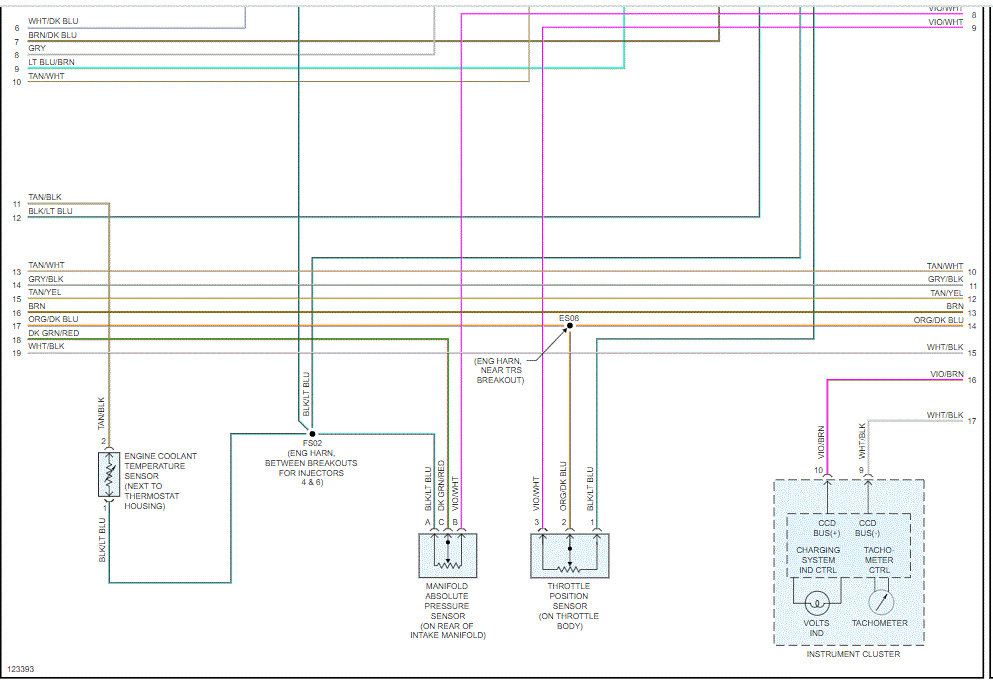The height and width of the screenshot is (681, 993).
Task: Click throttle position sensor pin 3 label
Action: (x=536, y=523)
